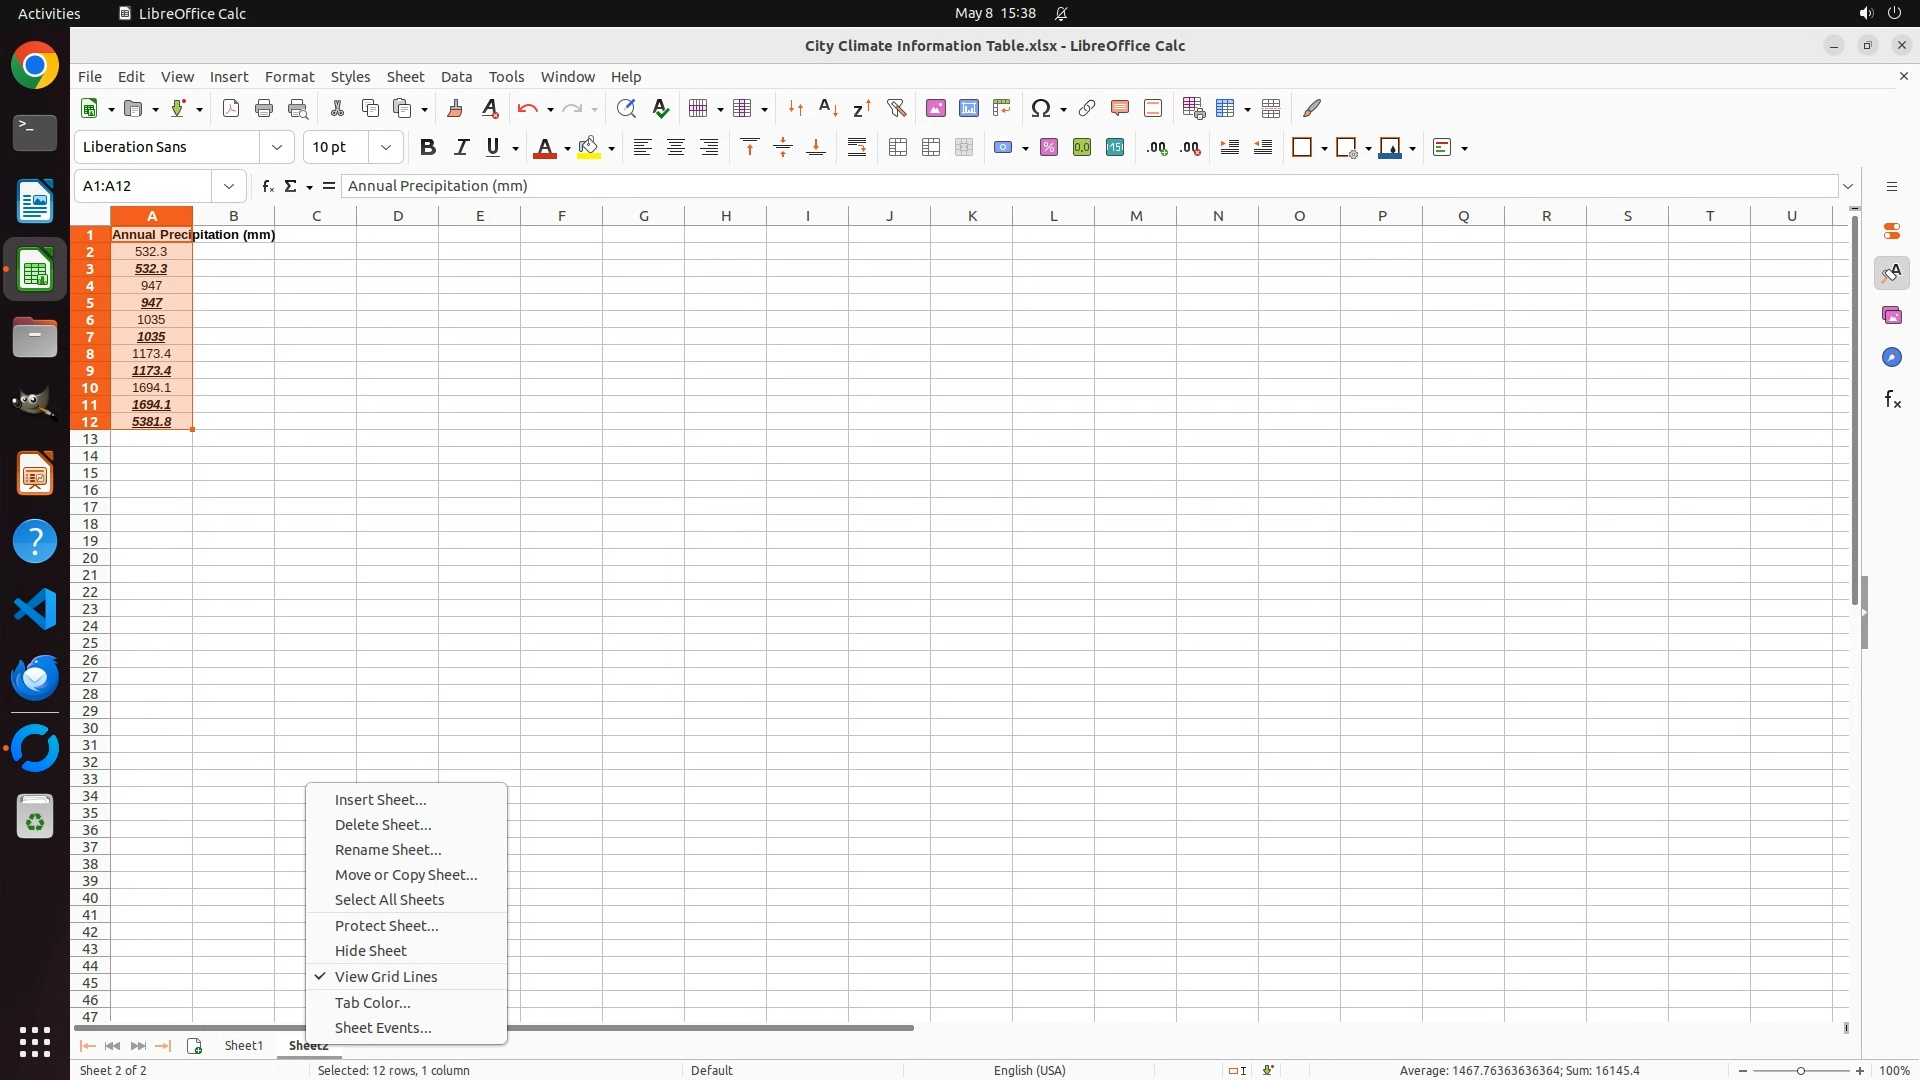Image resolution: width=1920 pixels, height=1080 pixels.
Task: Click the Format as Currency icon
Action: tap(1002, 148)
